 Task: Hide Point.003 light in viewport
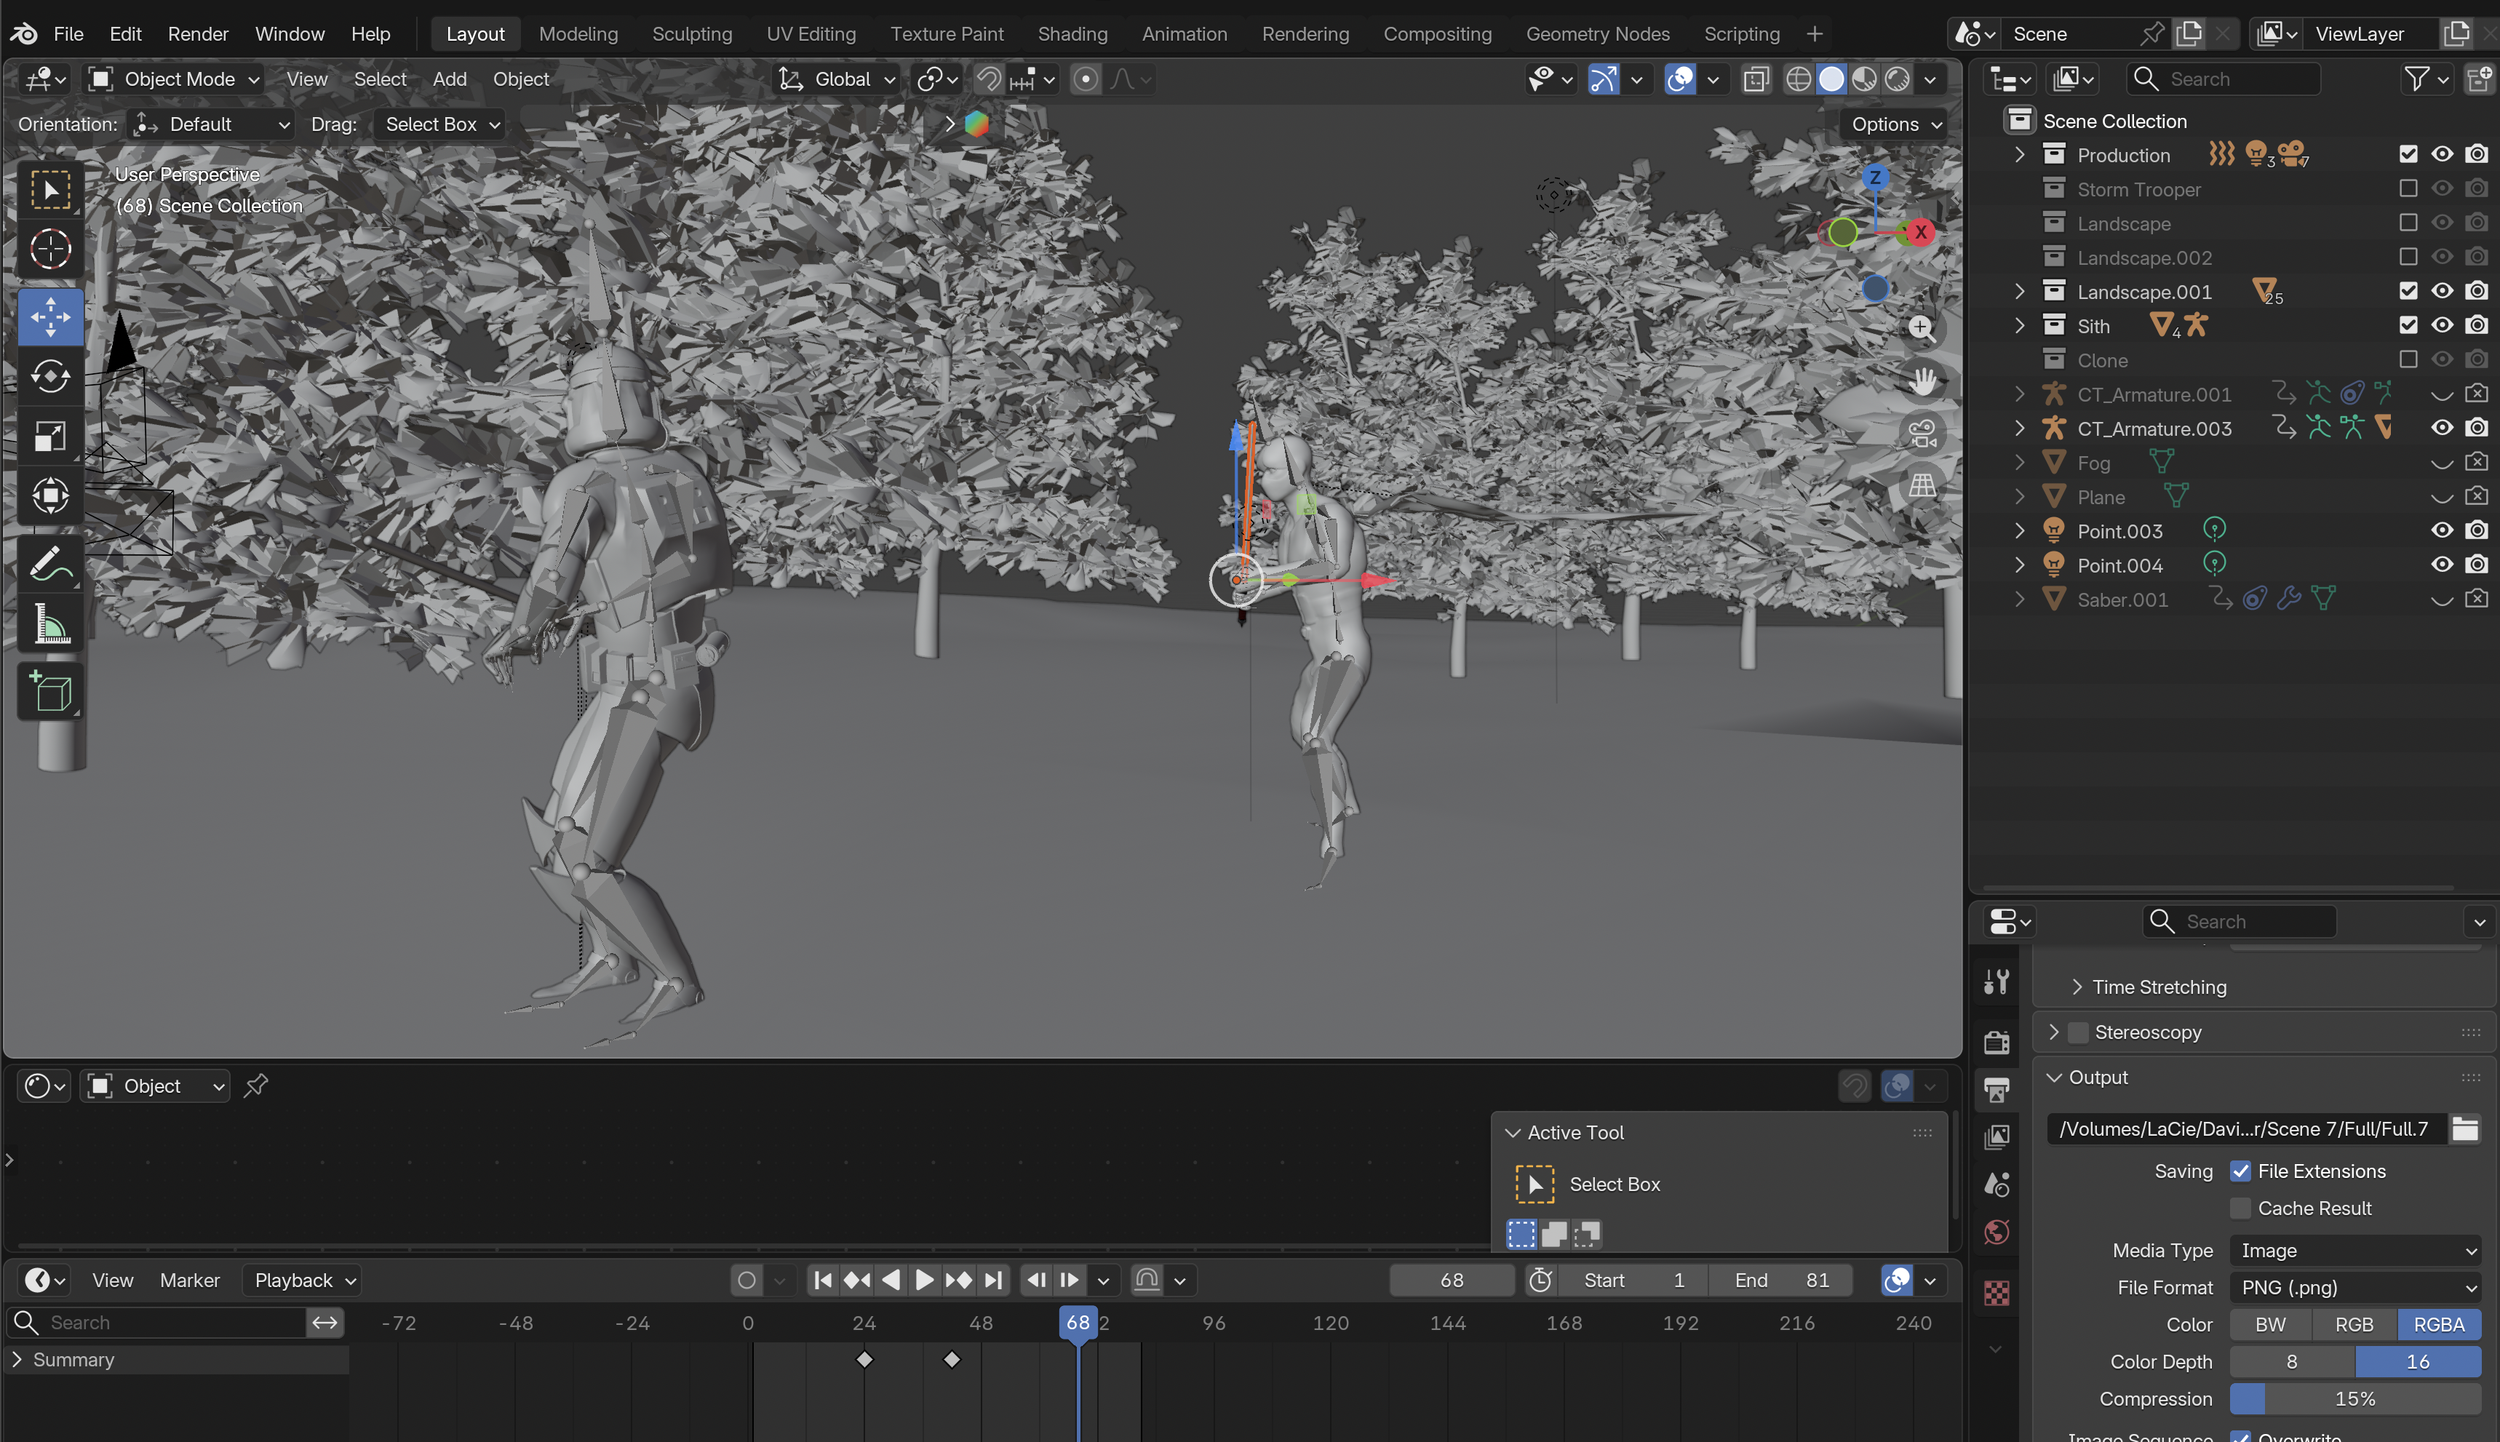click(x=2441, y=531)
